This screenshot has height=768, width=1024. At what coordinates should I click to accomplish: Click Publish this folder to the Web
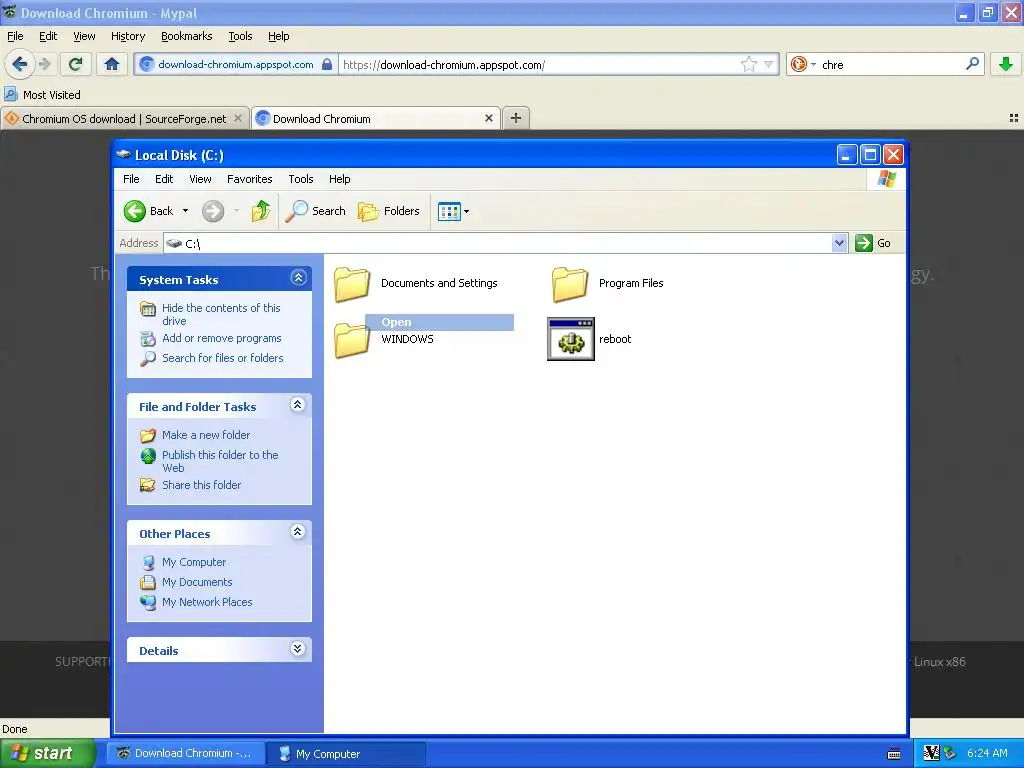click(220, 461)
